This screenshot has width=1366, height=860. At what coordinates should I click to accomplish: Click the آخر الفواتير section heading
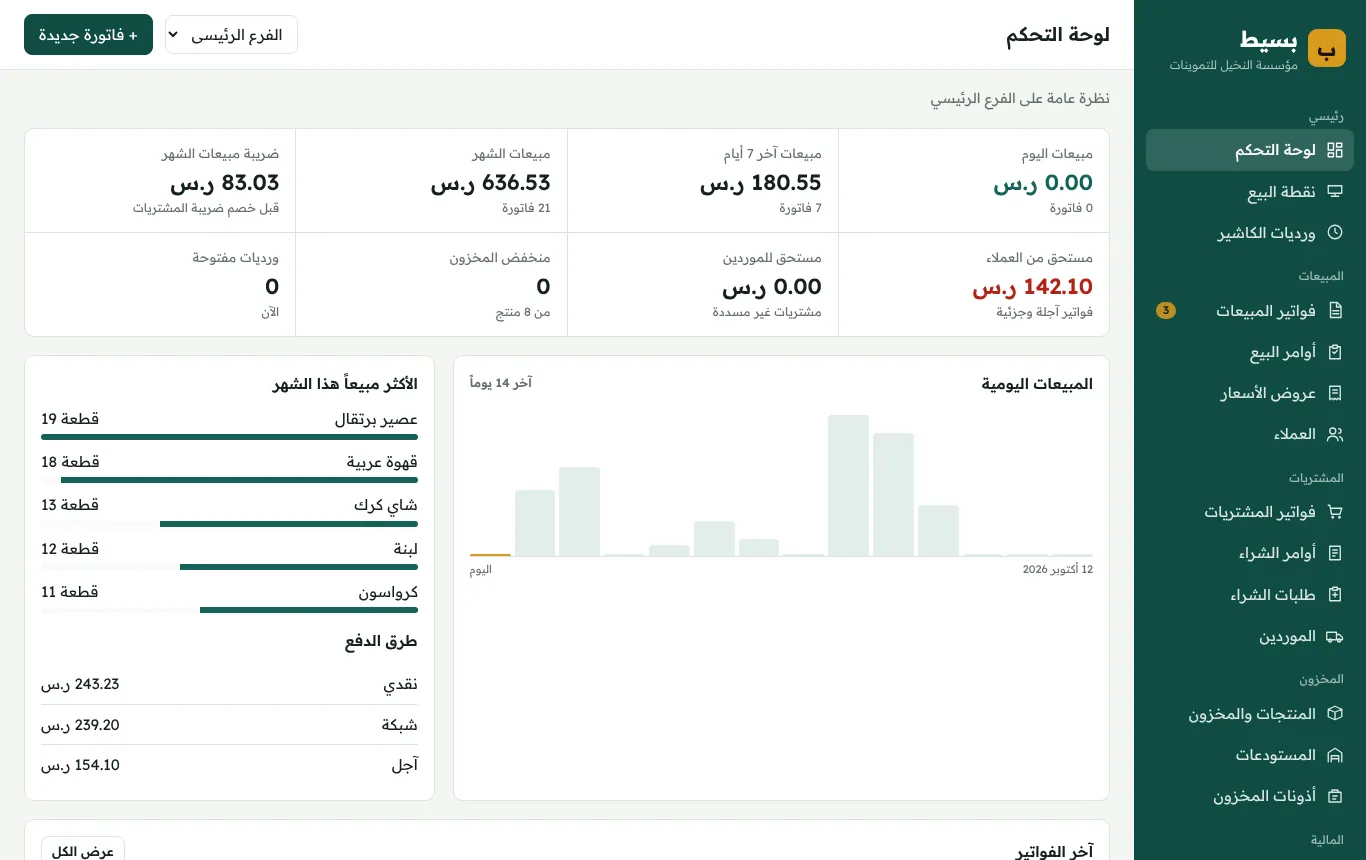click(1054, 851)
